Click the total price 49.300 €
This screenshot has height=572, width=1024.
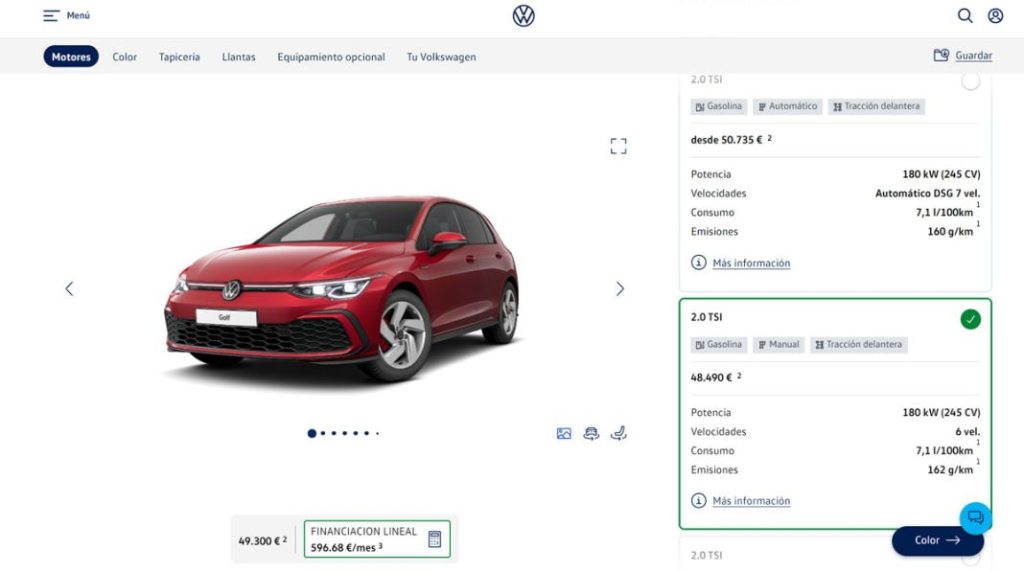(259, 541)
